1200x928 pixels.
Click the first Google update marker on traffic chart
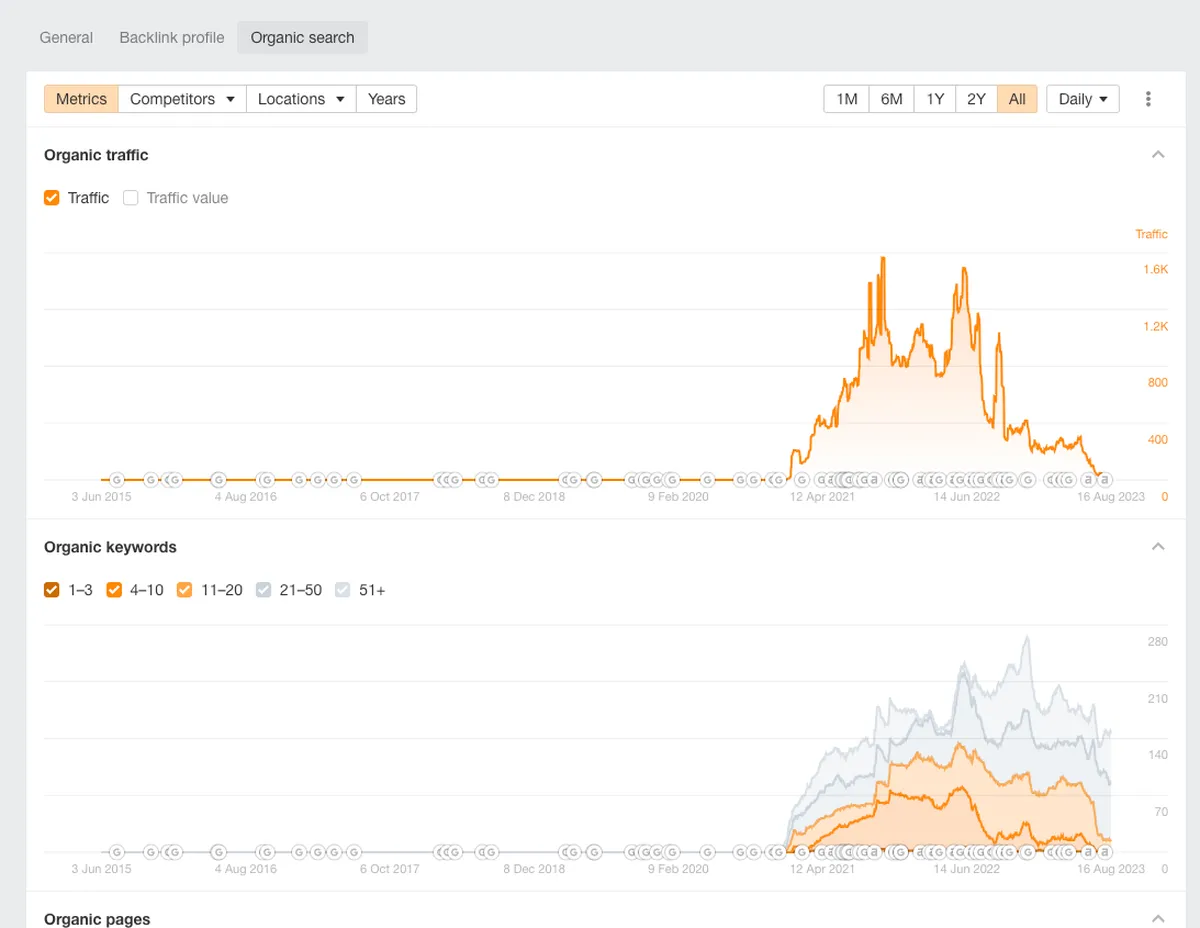point(116,480)
